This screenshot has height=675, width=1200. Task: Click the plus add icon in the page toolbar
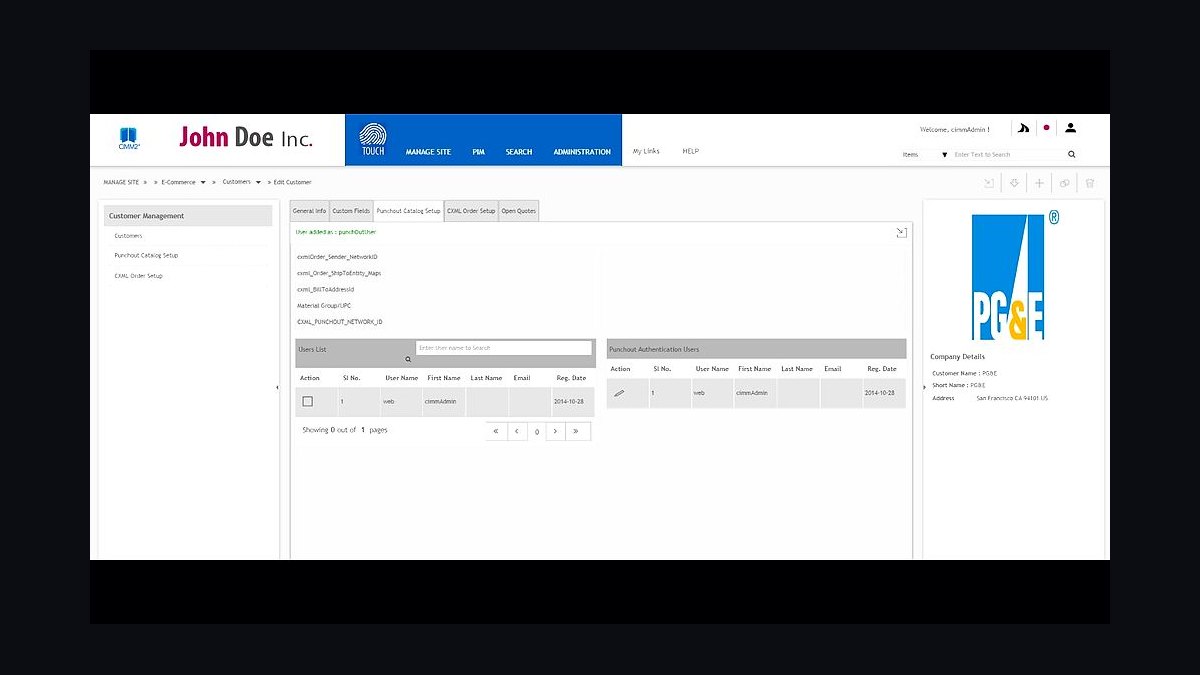tap(1039, 183)
